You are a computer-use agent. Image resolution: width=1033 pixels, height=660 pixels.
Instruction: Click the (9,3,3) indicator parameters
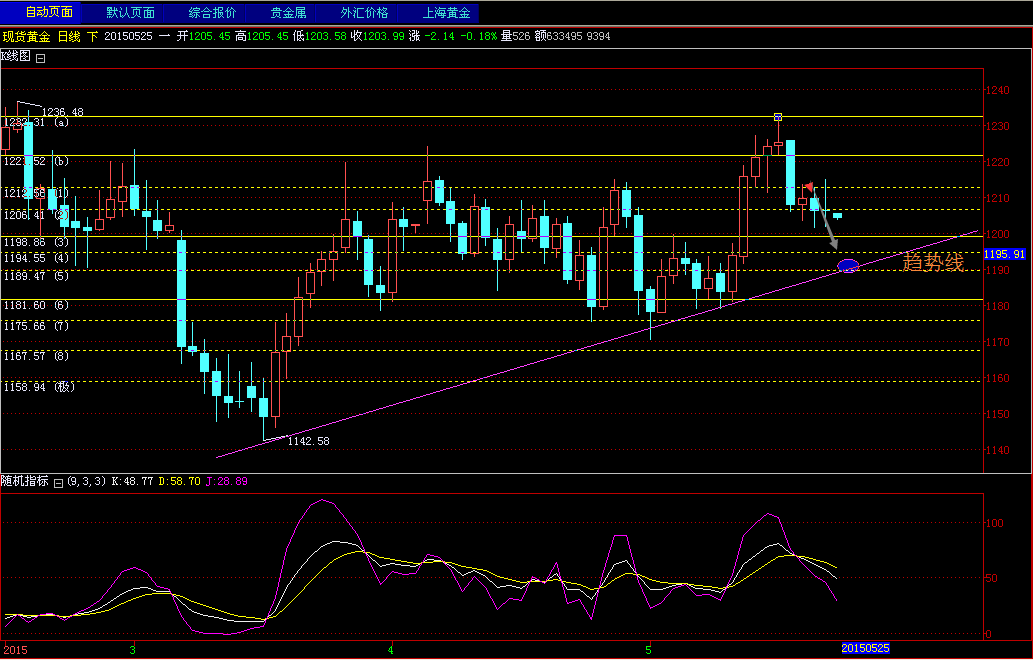coord(87,482)
